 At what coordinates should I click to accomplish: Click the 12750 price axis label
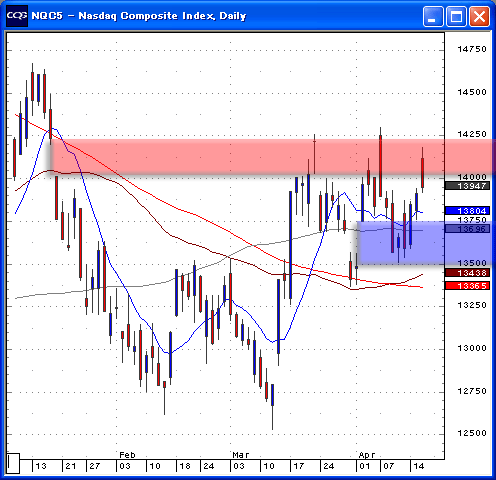coord(472,391)
